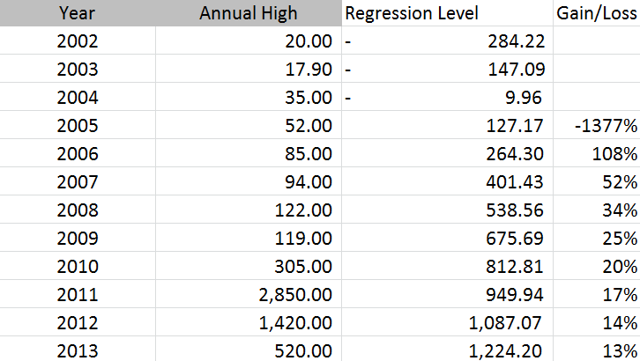Image resolution: width=640 pixels, height=361 pixels.
Task: Select the year cell 2002
Action: pos(78,41)
